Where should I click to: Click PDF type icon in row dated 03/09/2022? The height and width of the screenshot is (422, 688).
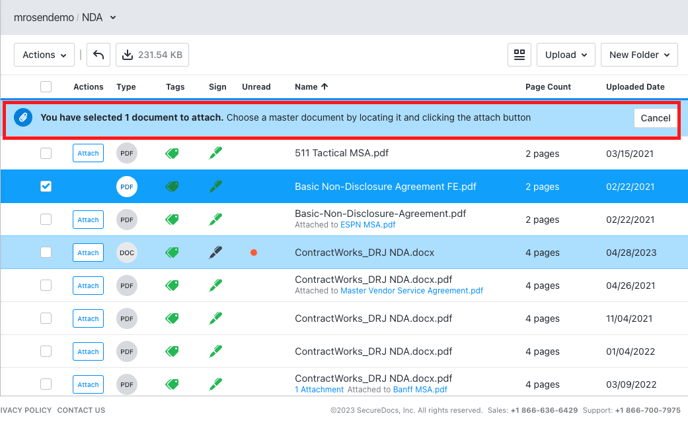click(127, 384)
